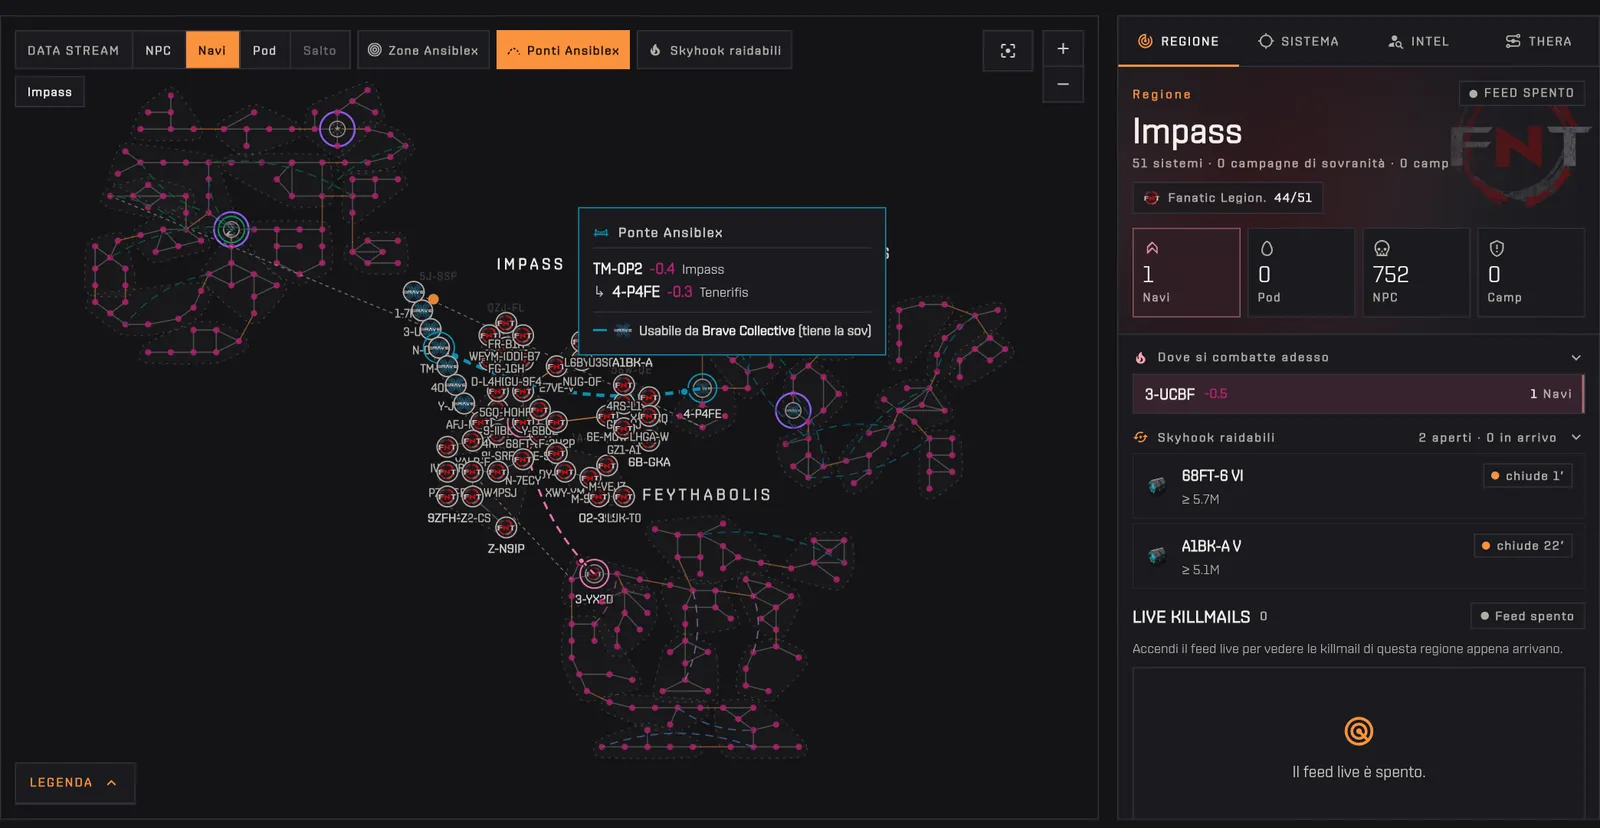Select the NPC data stream button
The image size is (1600, 828).
coord(158,50)
